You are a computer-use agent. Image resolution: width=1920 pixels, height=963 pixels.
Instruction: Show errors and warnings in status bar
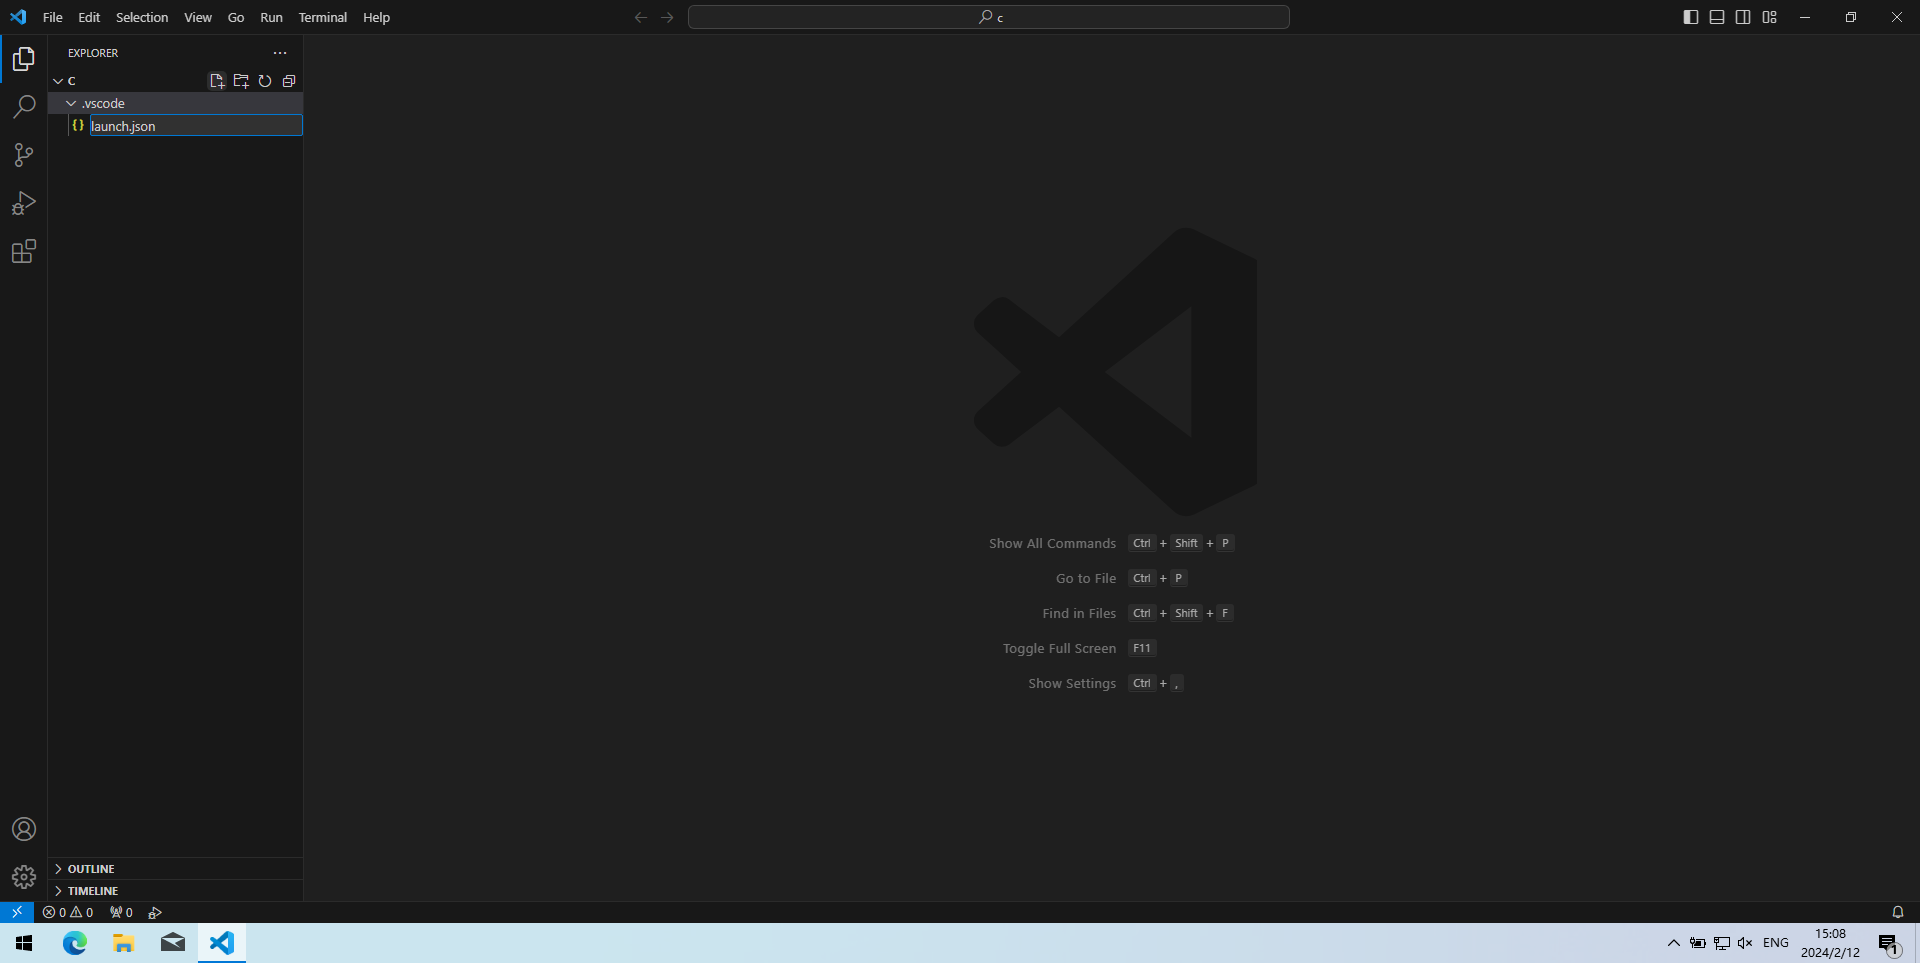click(68, 912)
